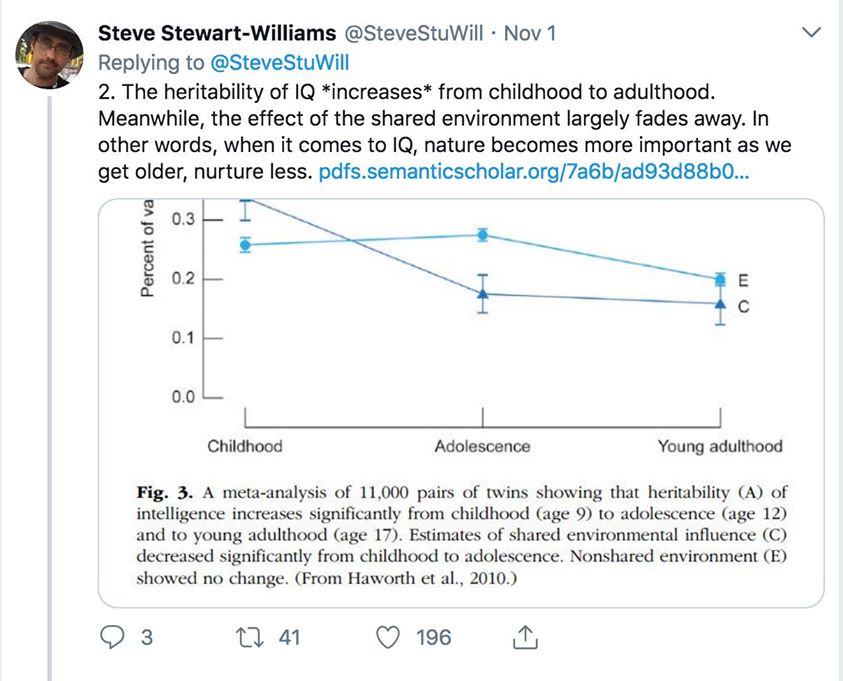Enlarge the heritability chart image
This screenshot has height=681, width=843.
[460, 320]
